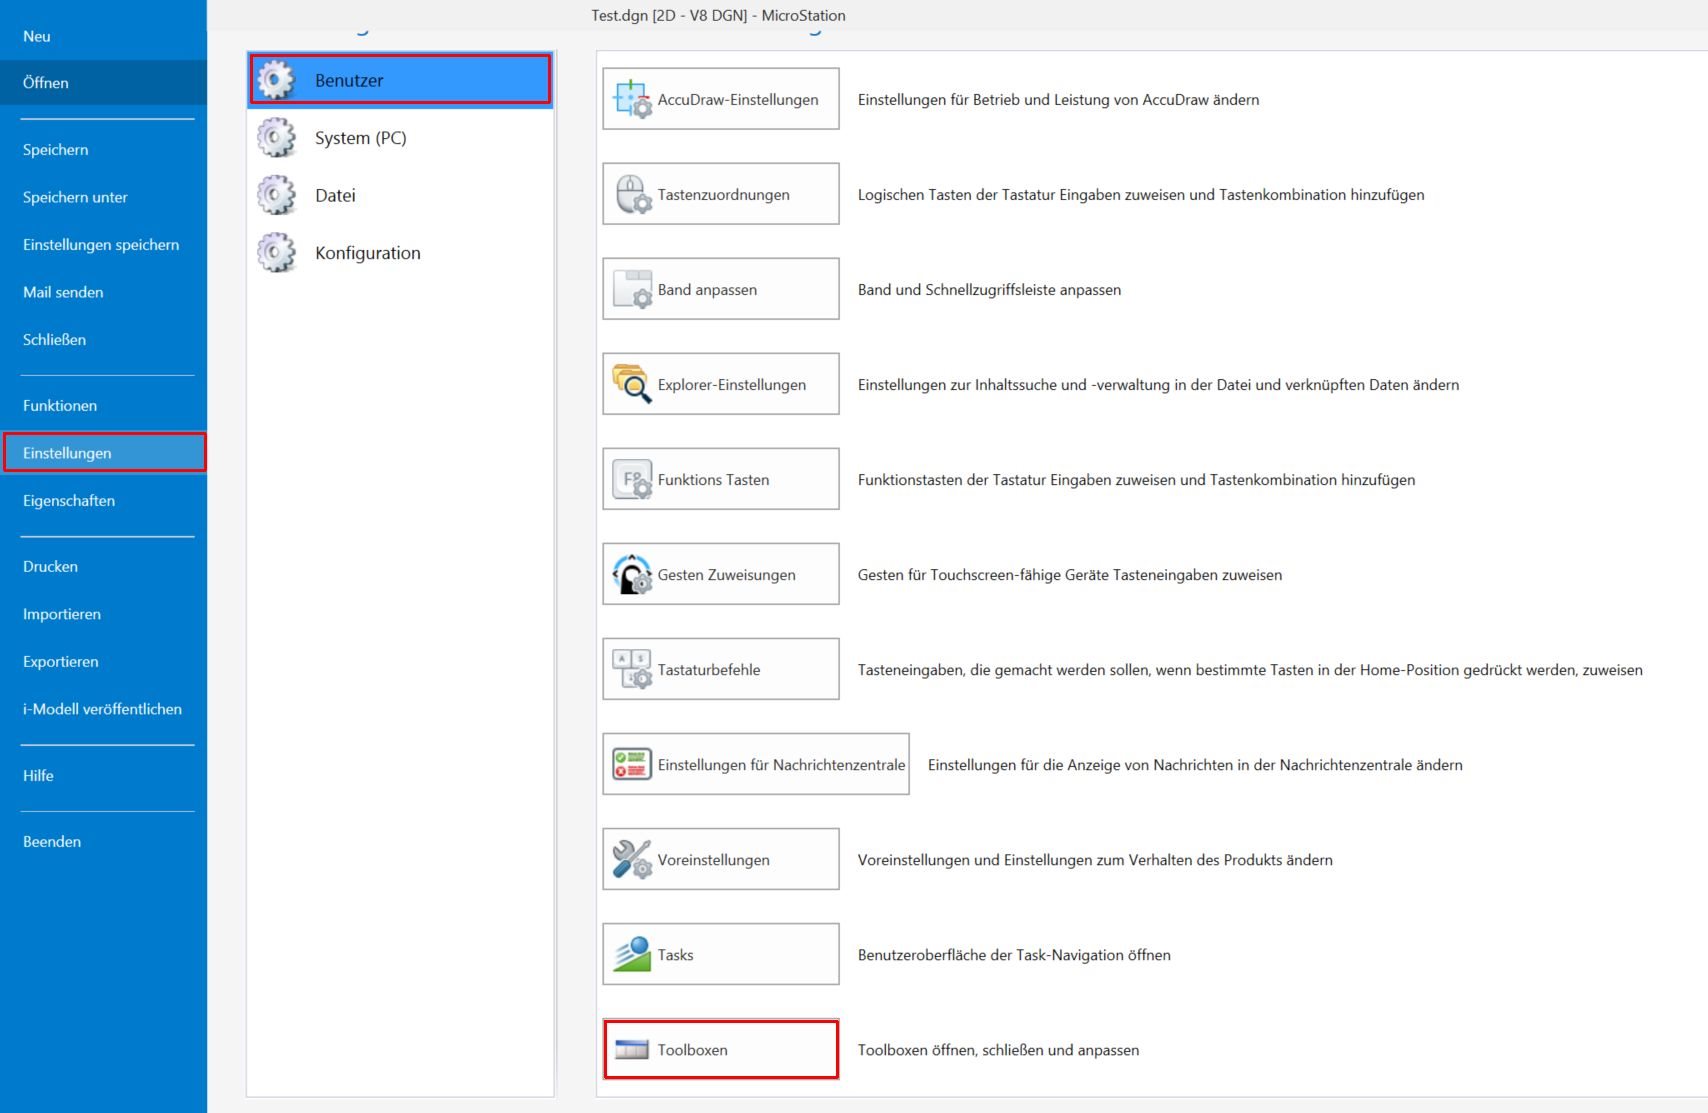1708x1113 pixels.
Task: Click the title 'Test.dgn [2D - V8 DGN] - MicroStation'
Action: point(718,15)
